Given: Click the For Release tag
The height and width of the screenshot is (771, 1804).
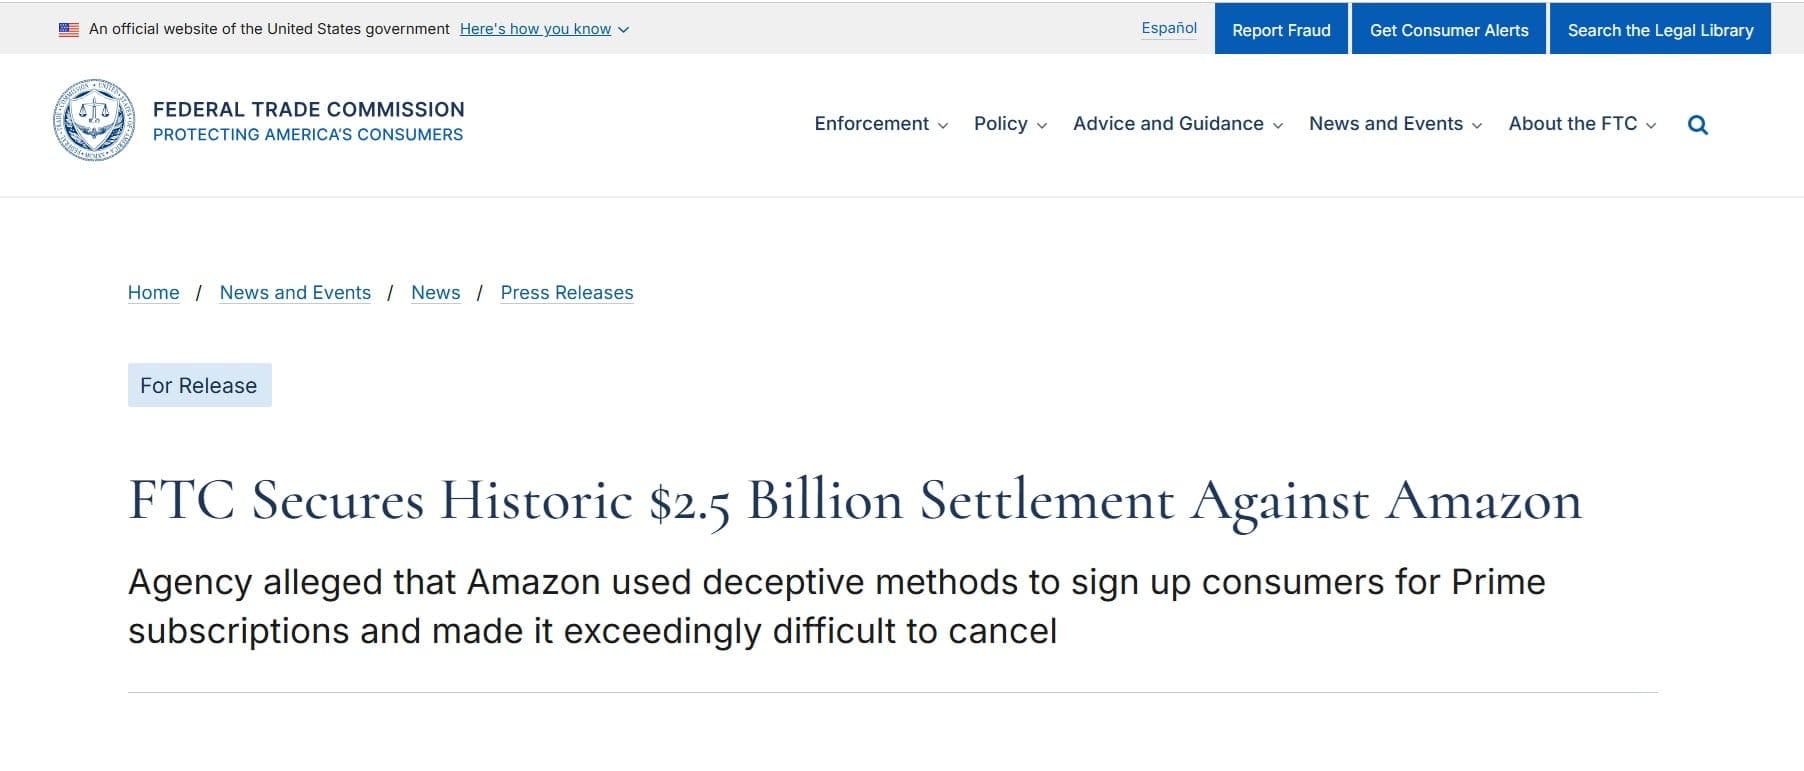Looking at the screenshot, I should 199,386.
